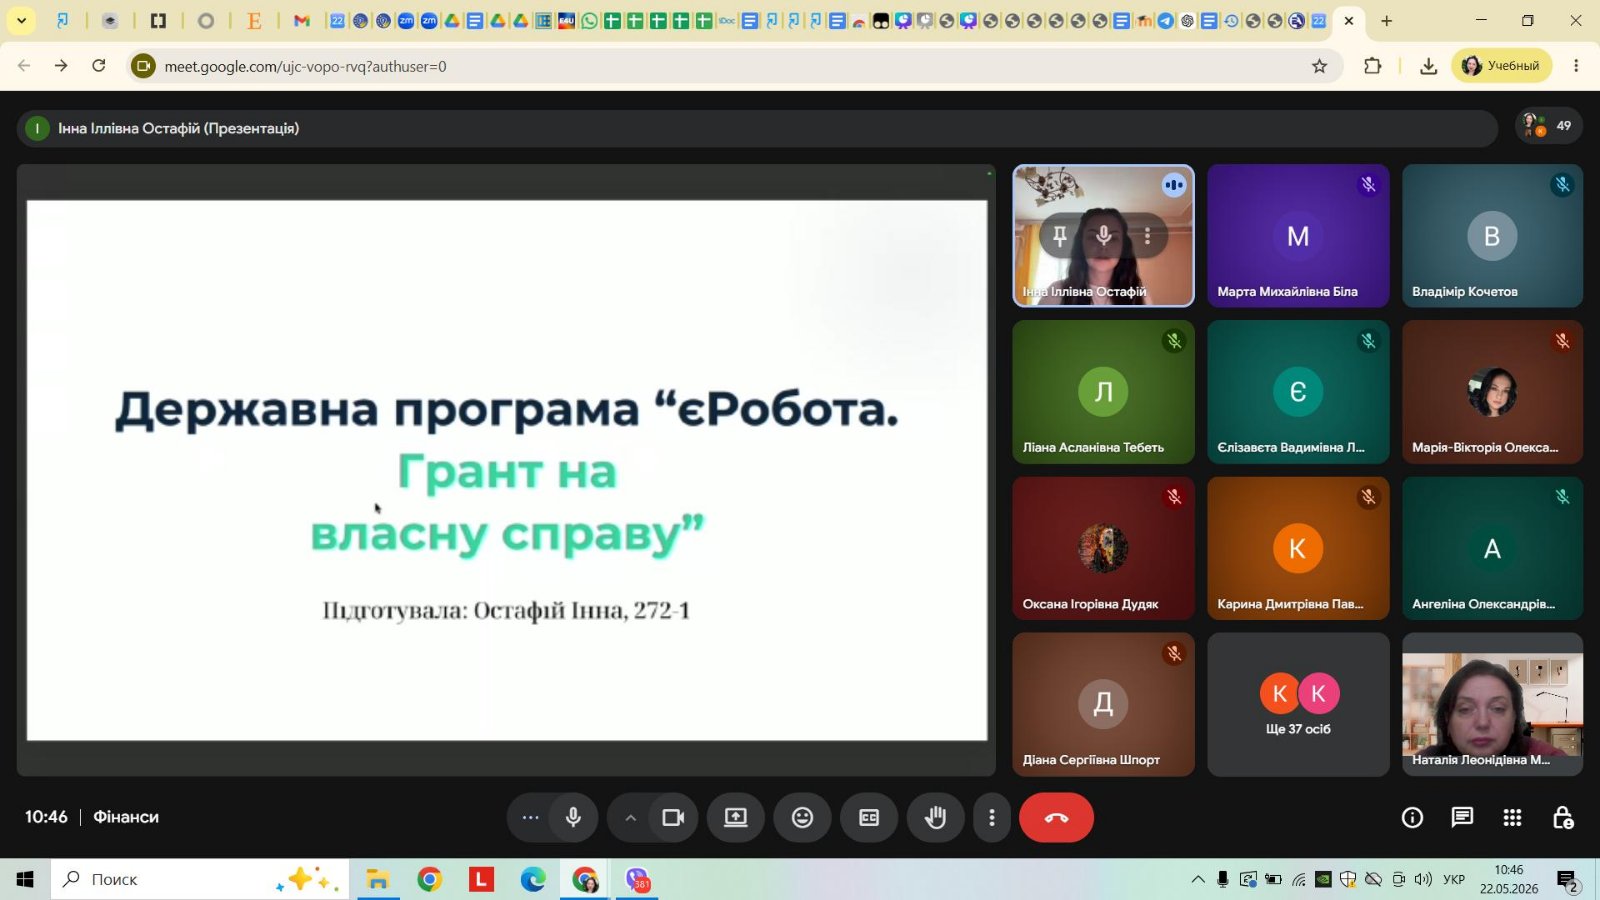The width and height of the screenshot is (1600, 900).
Task: Open Viber from the taskbar
Action: click(x=637, y=879)
